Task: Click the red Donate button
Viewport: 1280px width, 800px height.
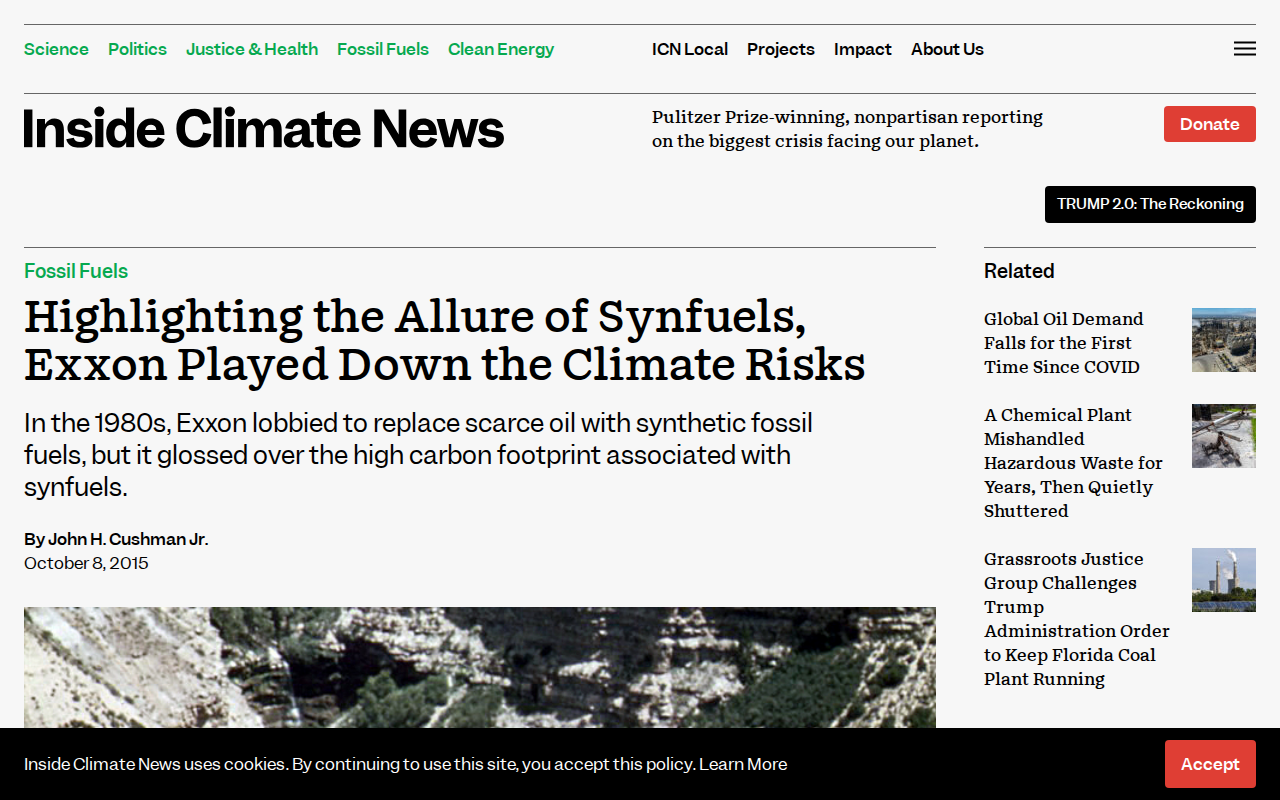Action: 1210,124
